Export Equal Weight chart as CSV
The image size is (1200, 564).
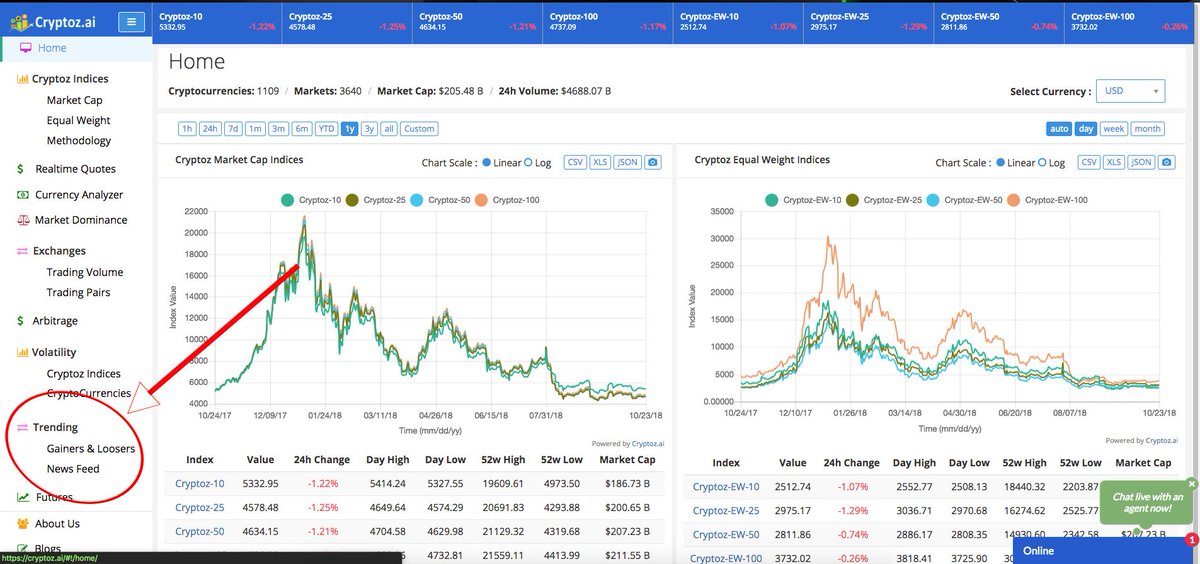(x=1089, y=162)
